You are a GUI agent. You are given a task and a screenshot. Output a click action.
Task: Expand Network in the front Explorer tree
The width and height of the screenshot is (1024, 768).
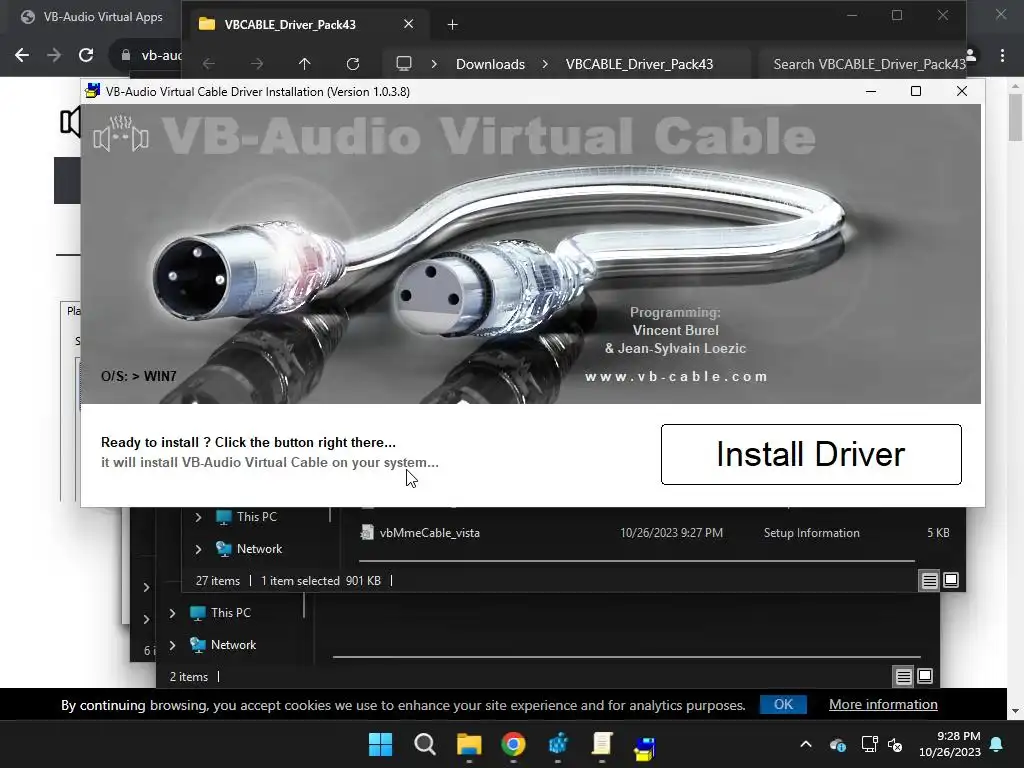199,549
